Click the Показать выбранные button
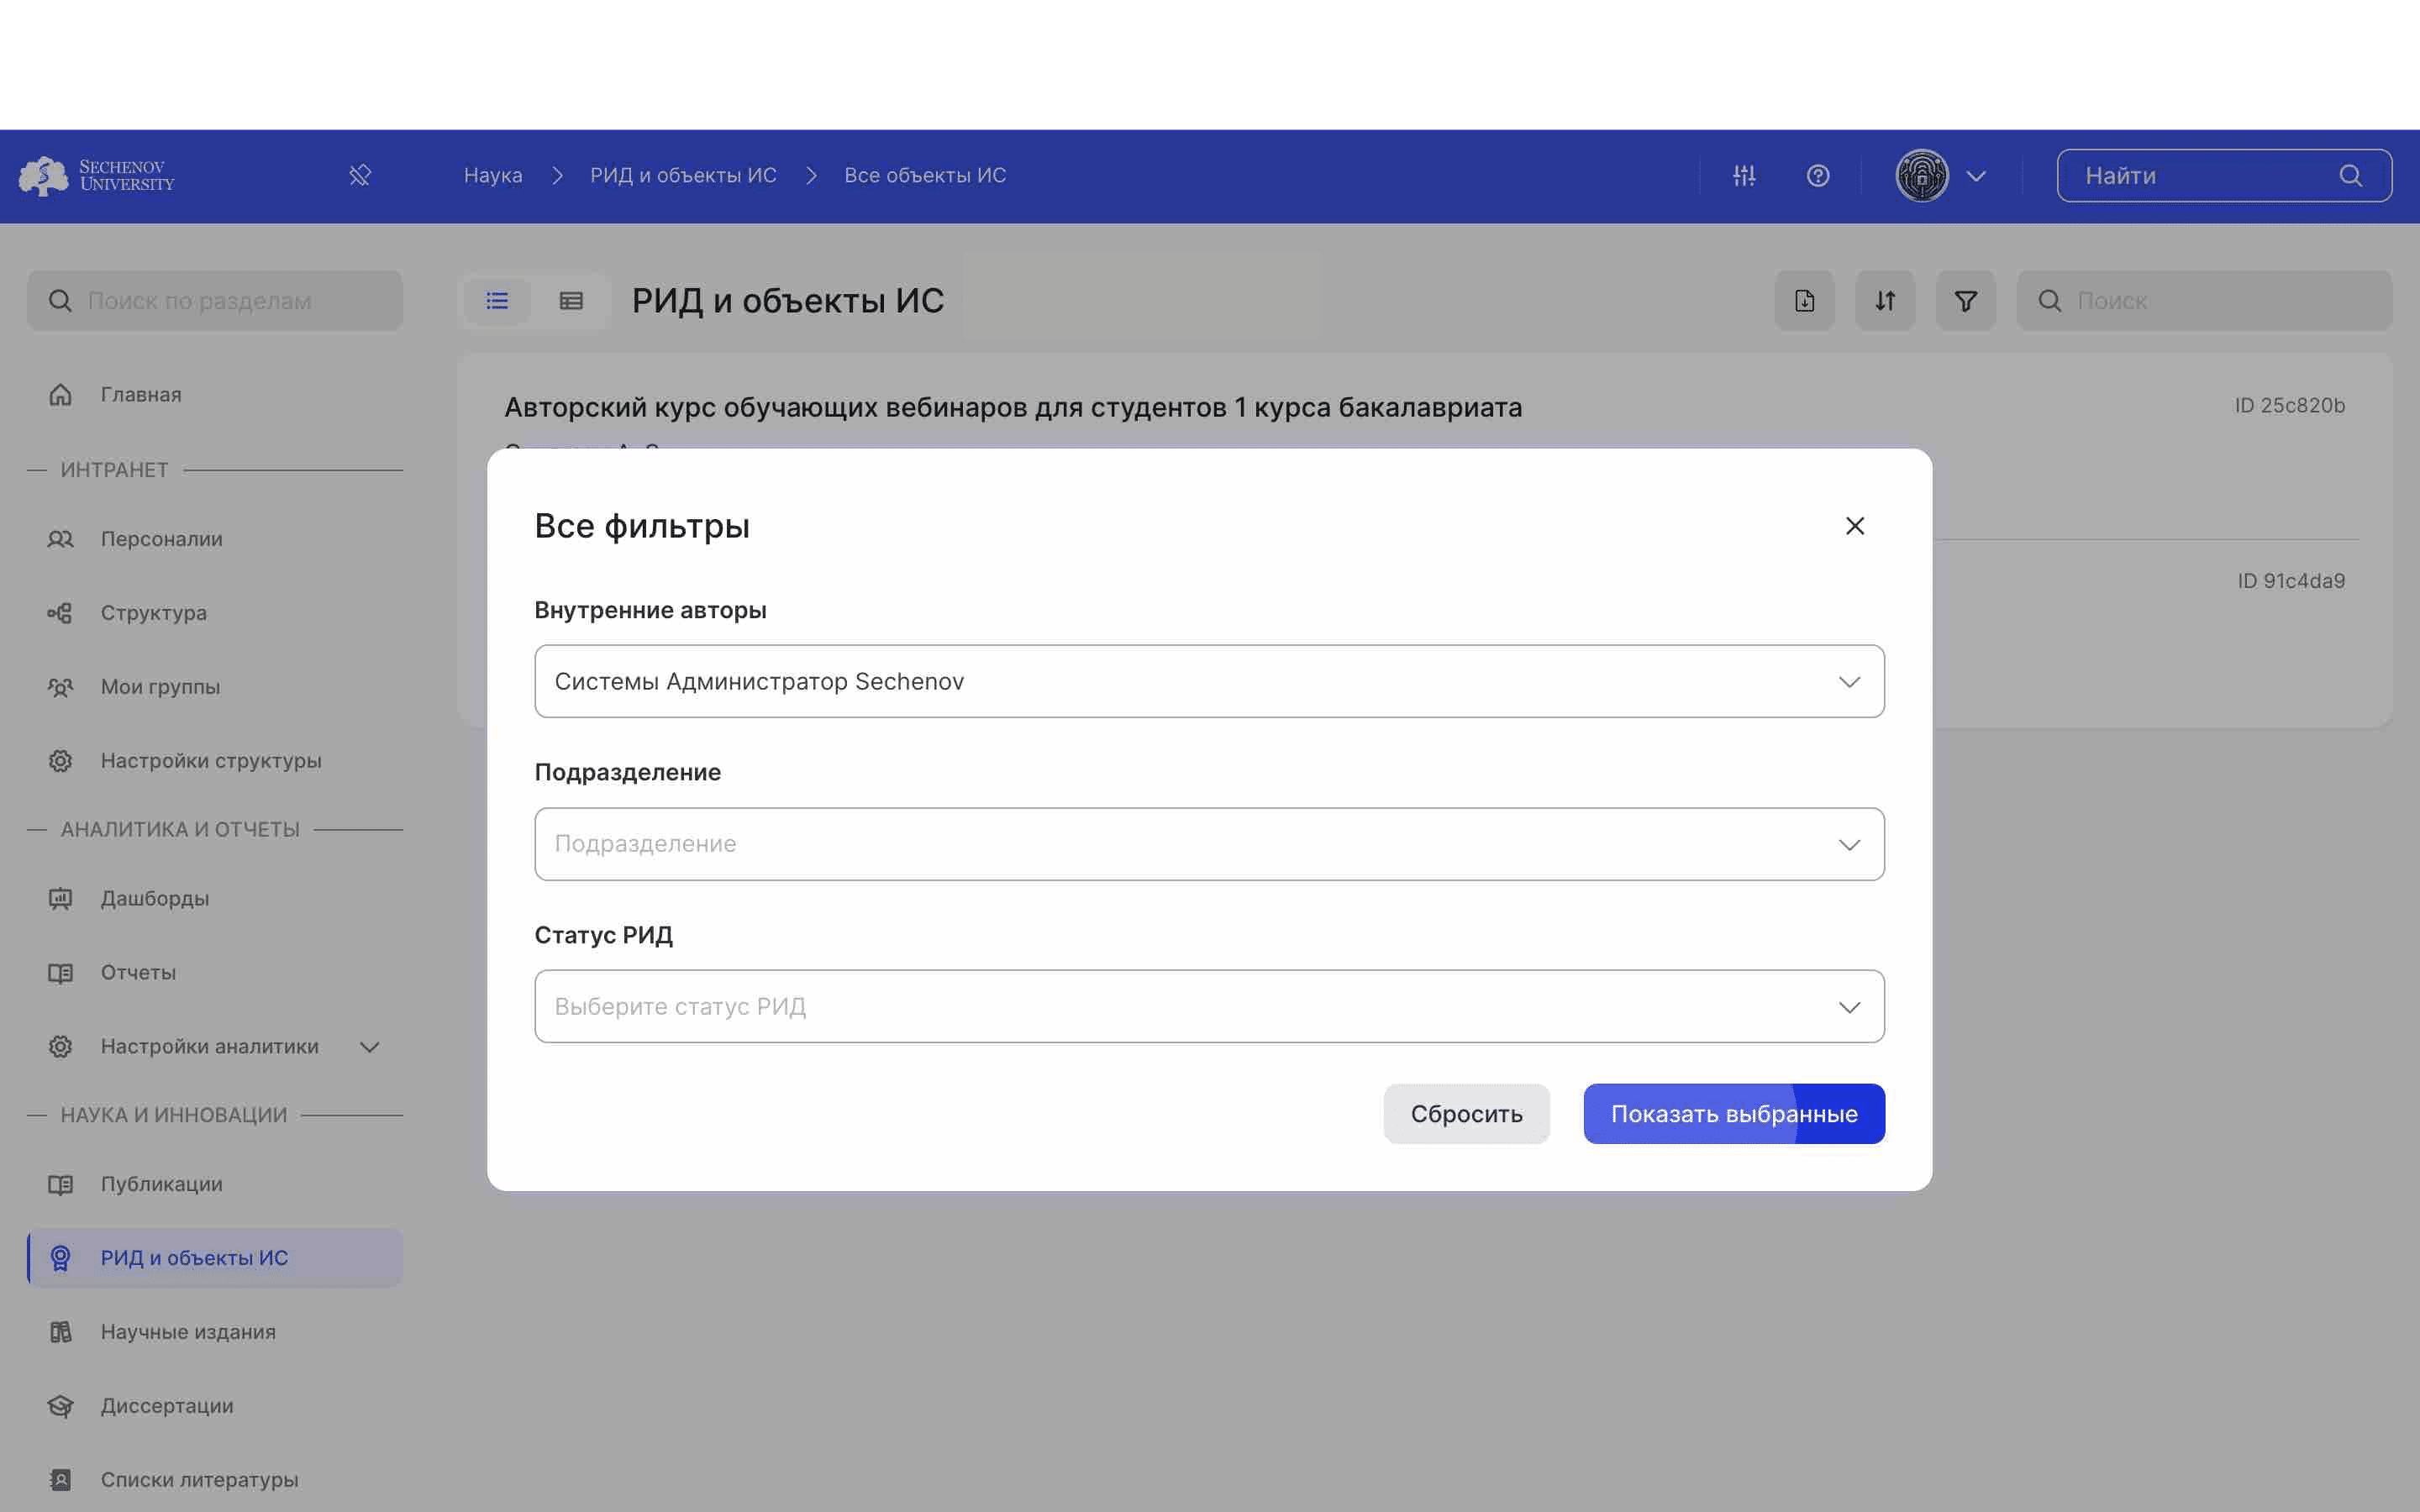Image resolution: width=2420 pixels, height=1512 pixels. [1734, 1114]
